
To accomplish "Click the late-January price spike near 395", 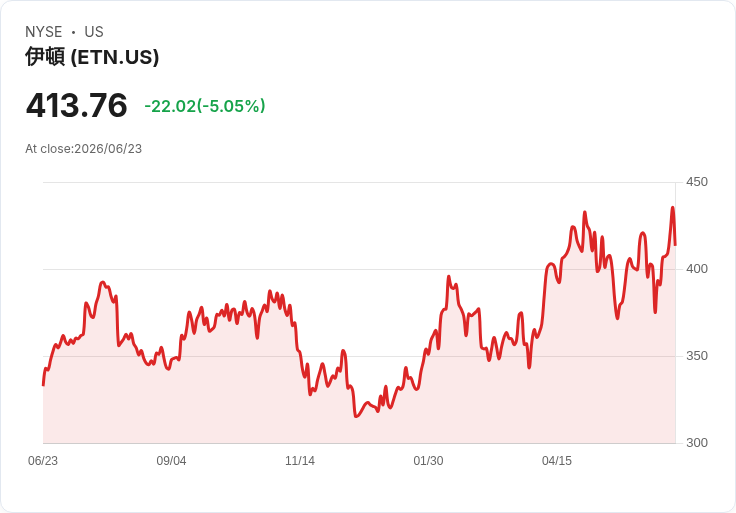I will 449,277.
